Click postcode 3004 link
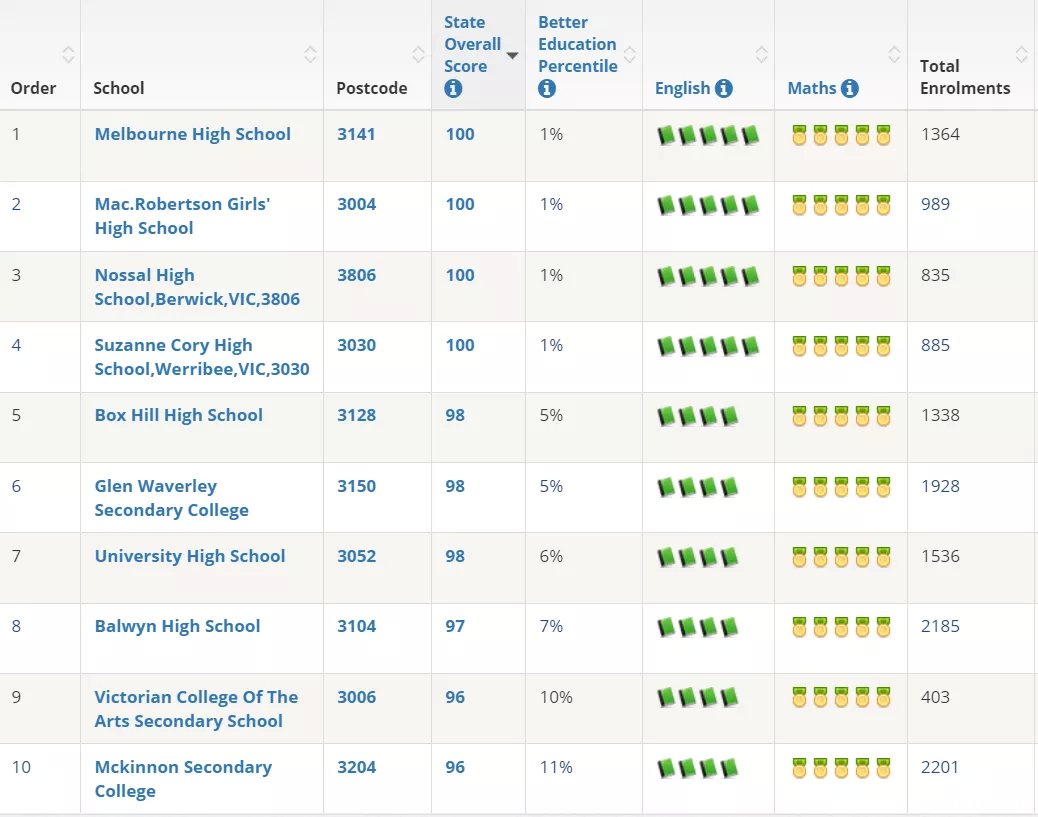The height and width of the screenshot is (817, 1038). point(356,204)
